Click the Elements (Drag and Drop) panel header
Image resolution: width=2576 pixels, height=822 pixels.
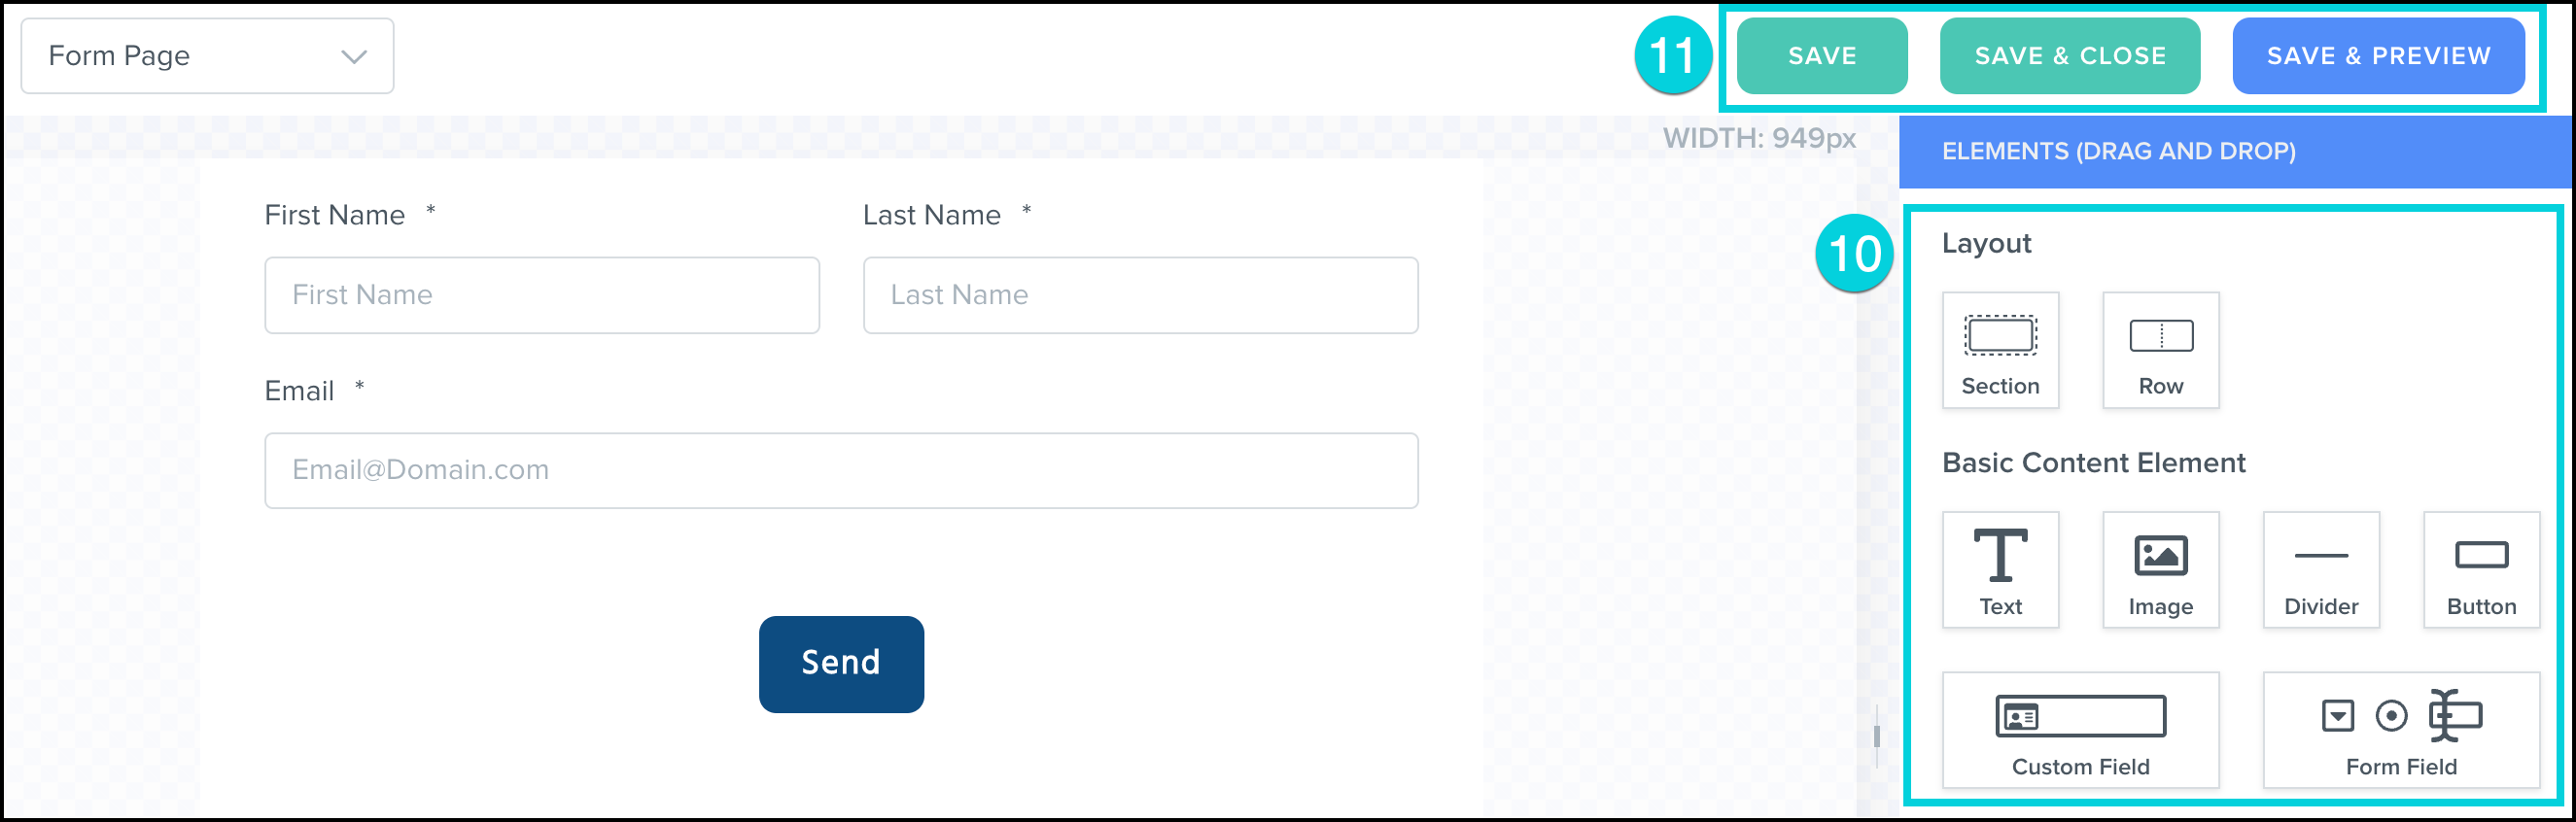[2234, 151]
